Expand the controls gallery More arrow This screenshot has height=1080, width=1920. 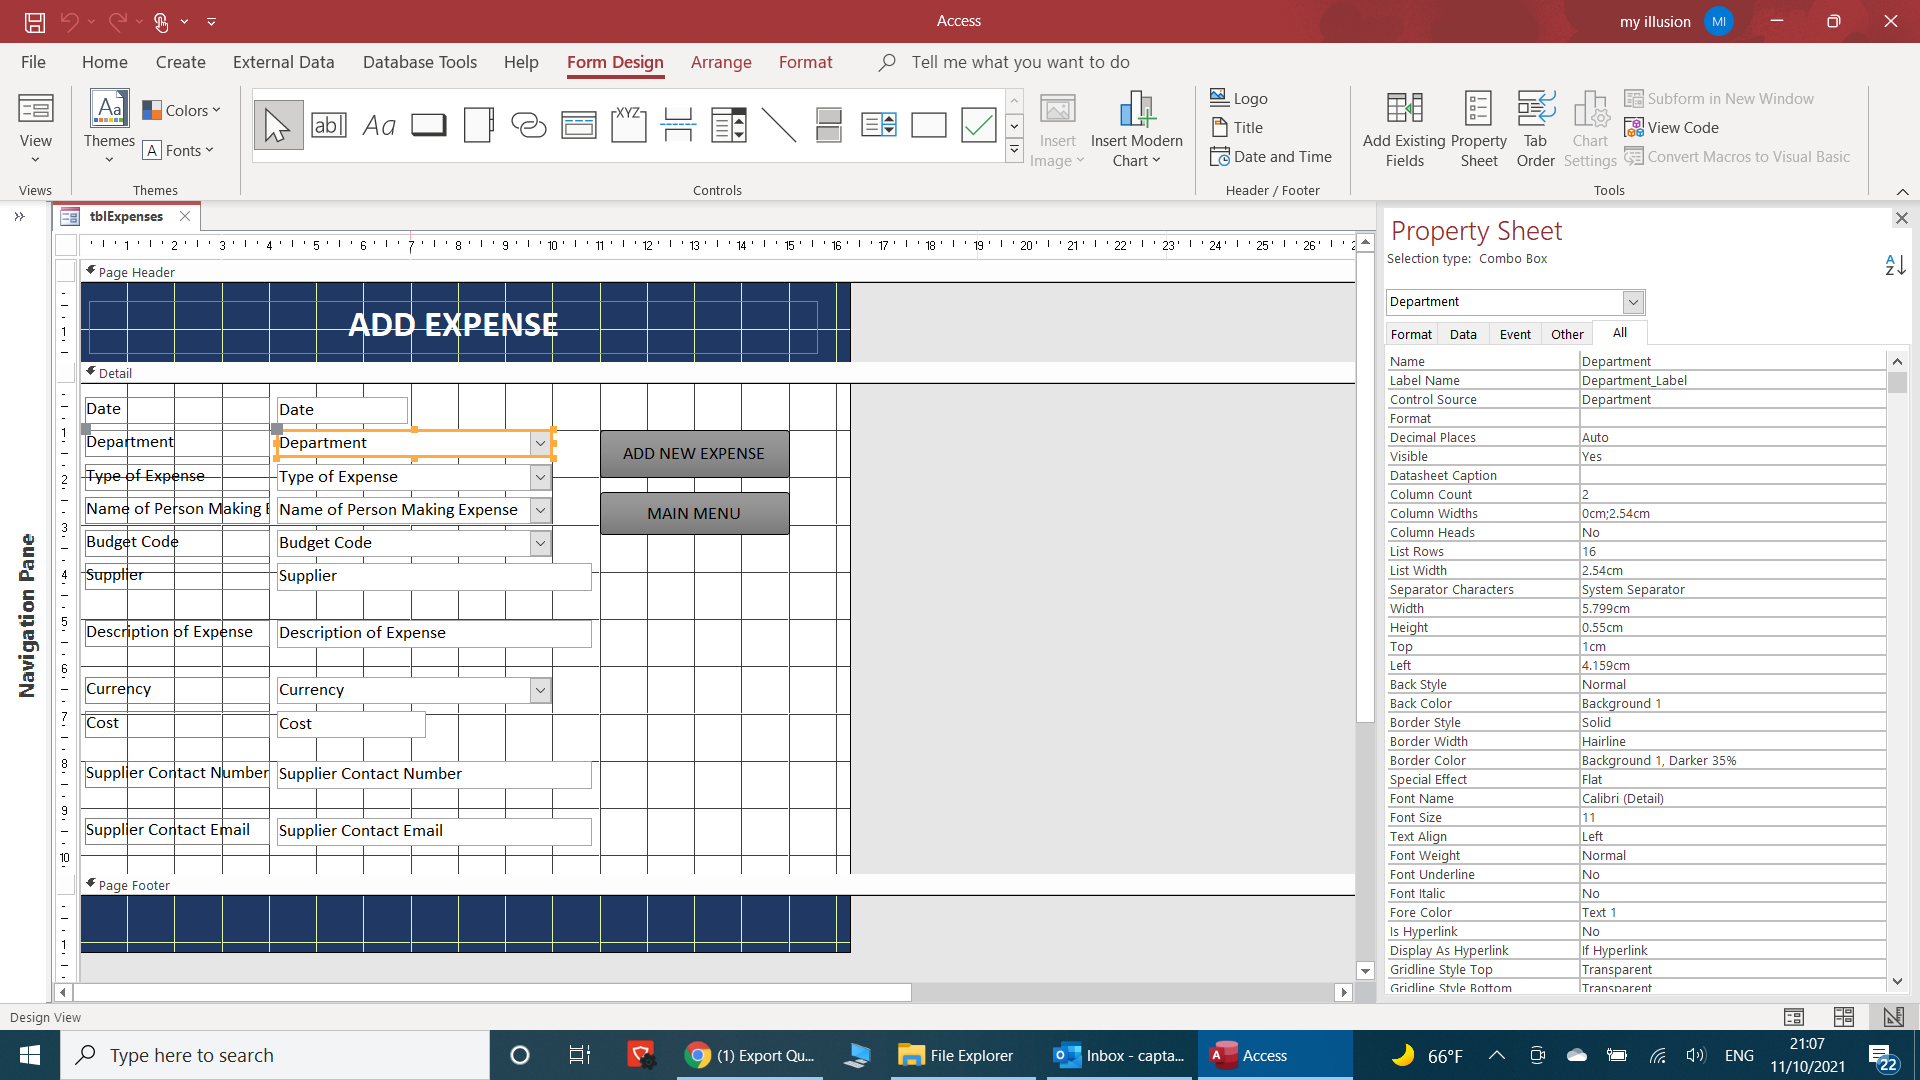[1014, 150]
